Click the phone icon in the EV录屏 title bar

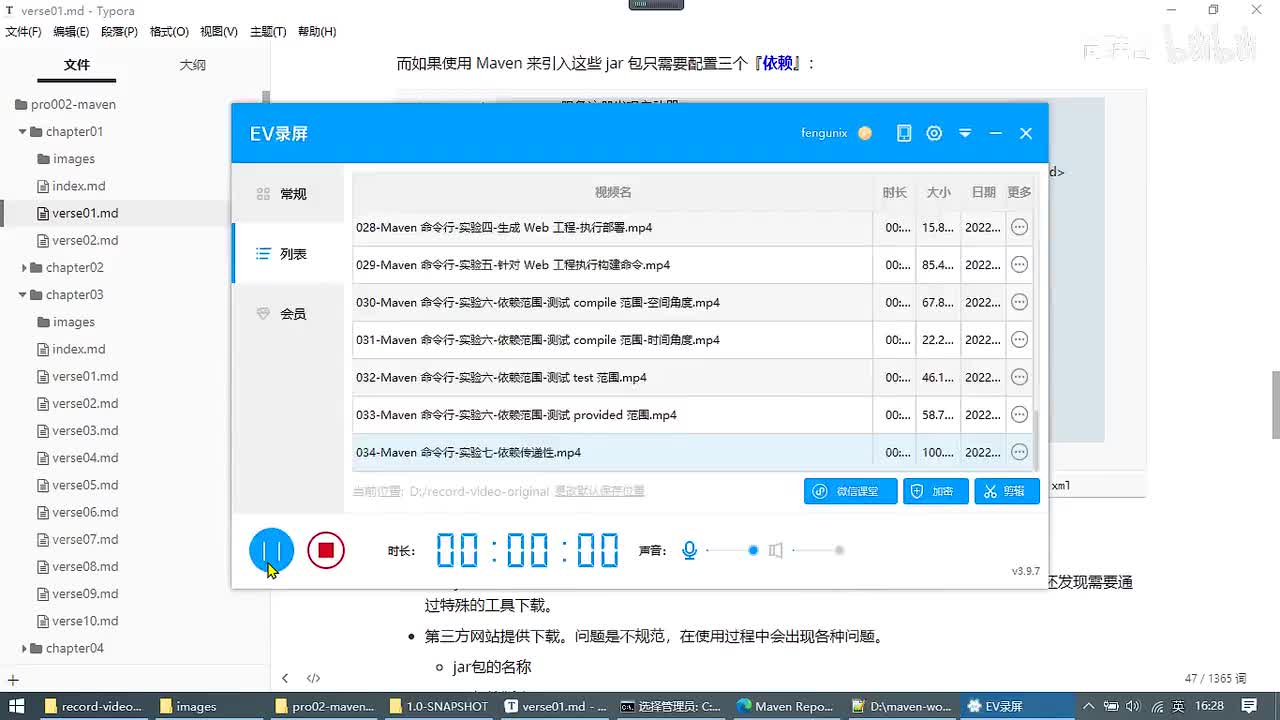(904, 133)
